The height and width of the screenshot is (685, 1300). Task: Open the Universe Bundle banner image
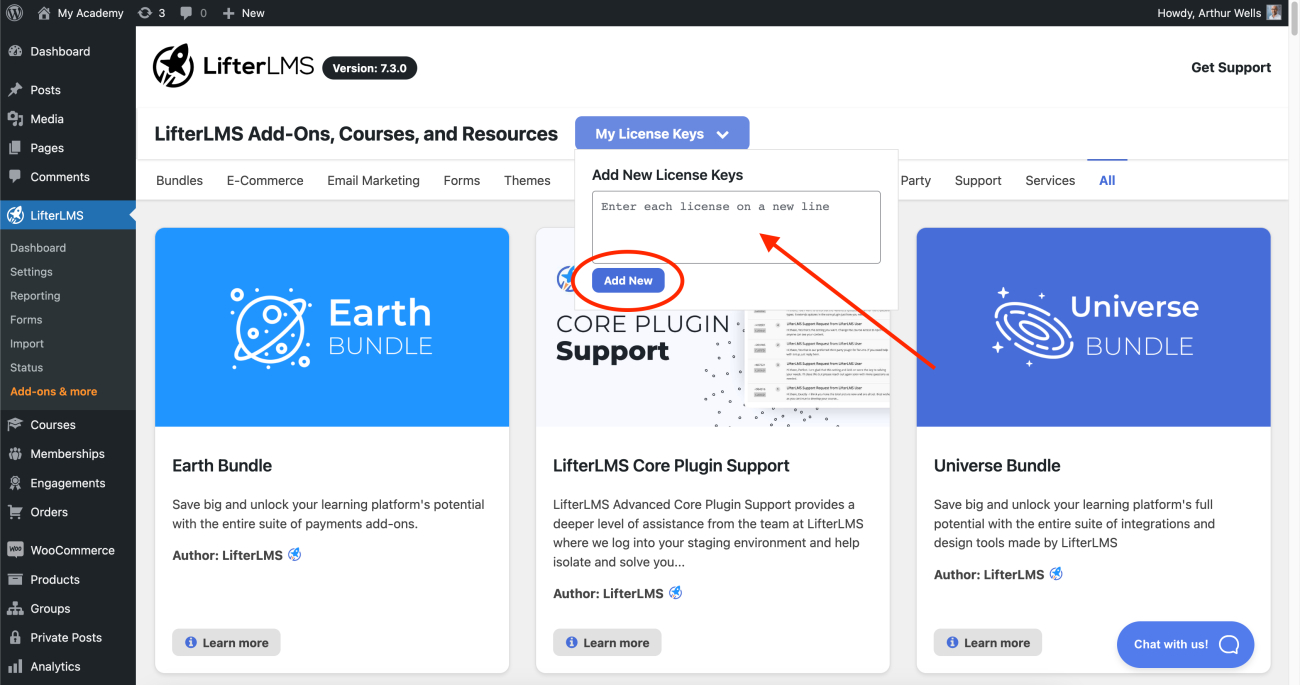1093,327
